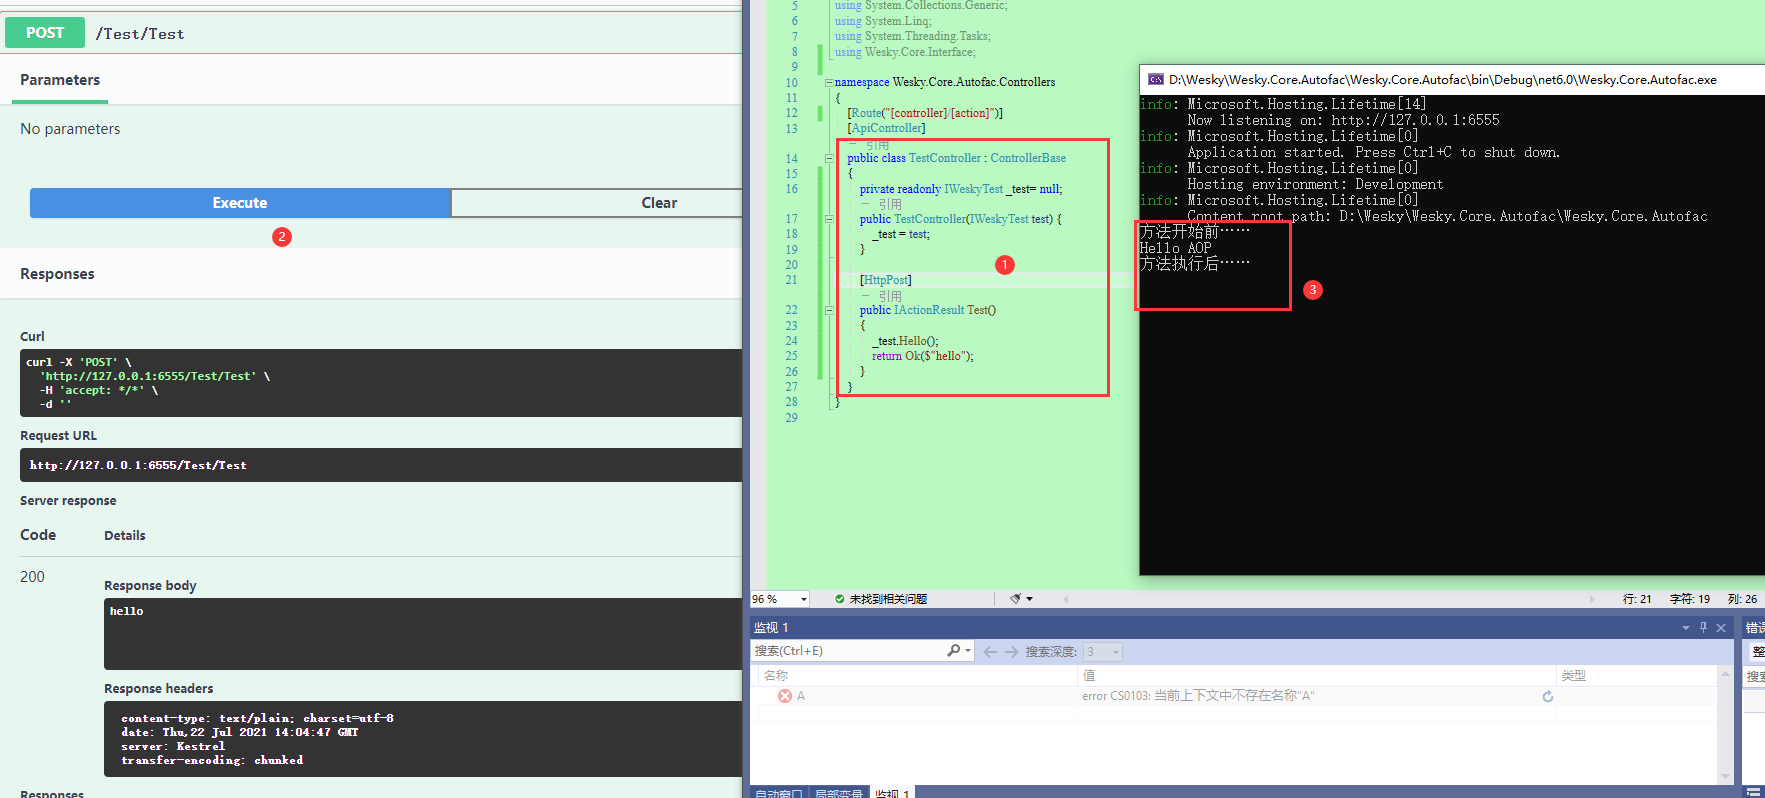Image resolution: width=1765 pixels, height=798 pixels.
Task: Collapse the namespace Wesky.Core.Autofac.Controllers block
Action: (828, 83)
